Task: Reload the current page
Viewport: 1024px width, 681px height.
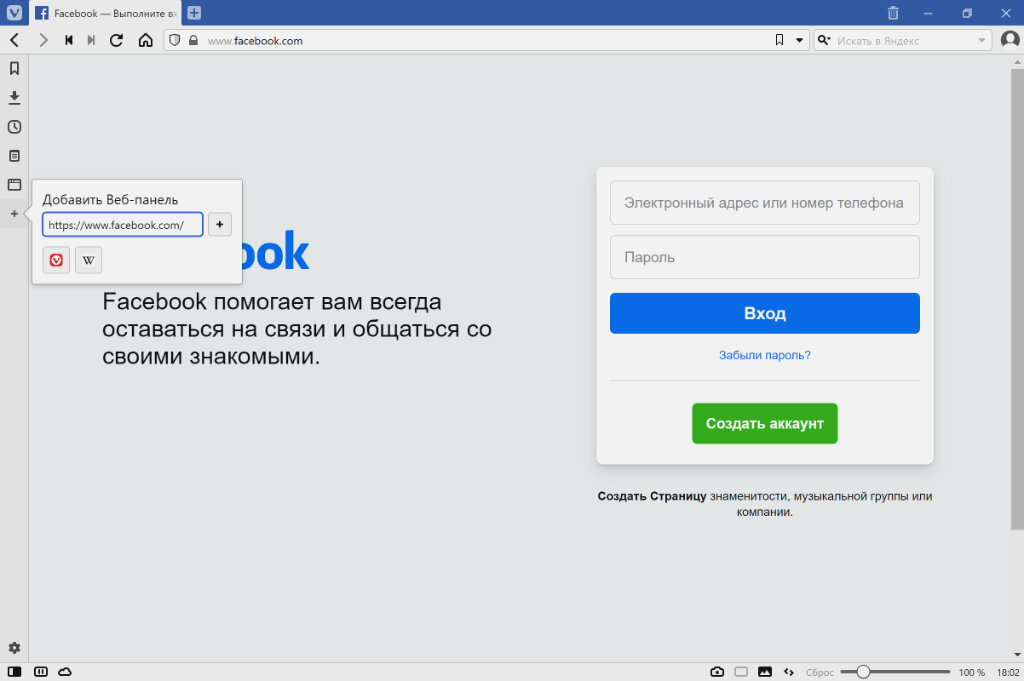Action: 116,40
